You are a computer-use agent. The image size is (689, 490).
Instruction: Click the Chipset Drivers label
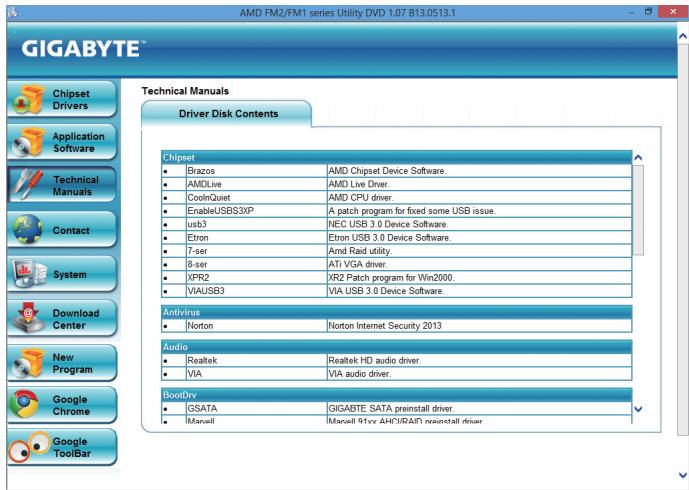pos(70,100)
